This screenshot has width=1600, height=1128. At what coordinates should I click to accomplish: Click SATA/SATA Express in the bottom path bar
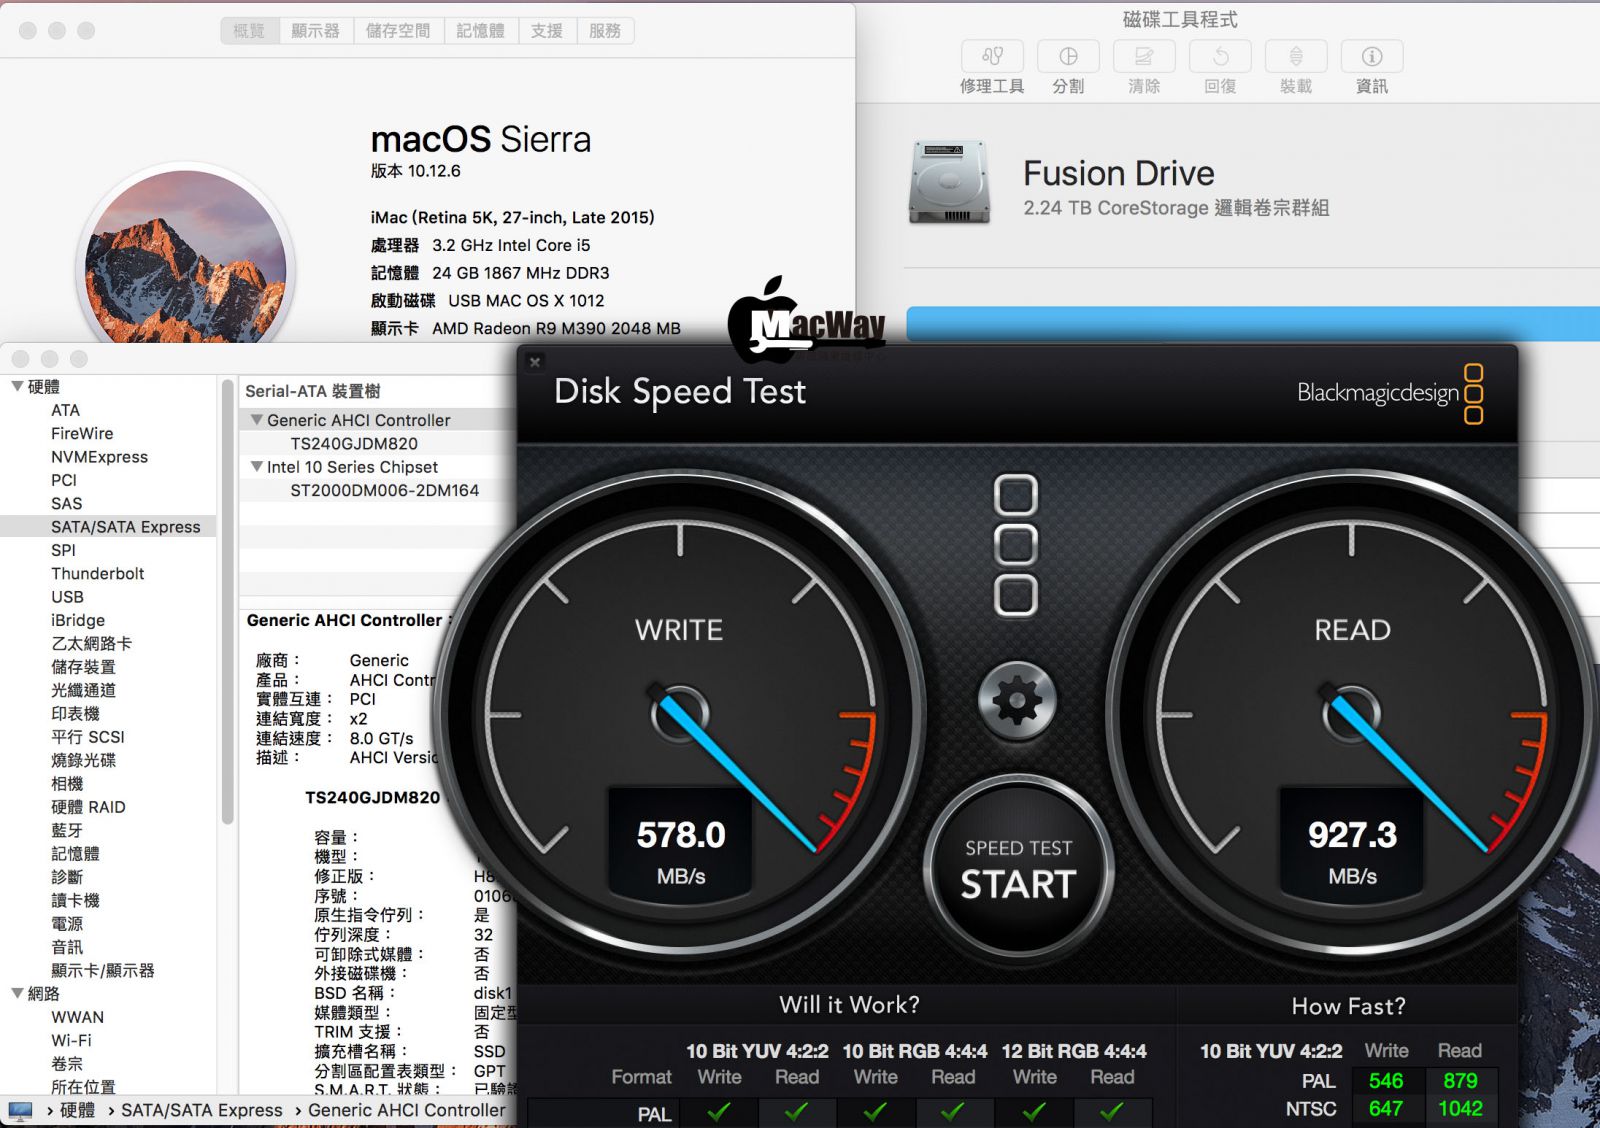pyautogui.click(x=201, y=1110)
